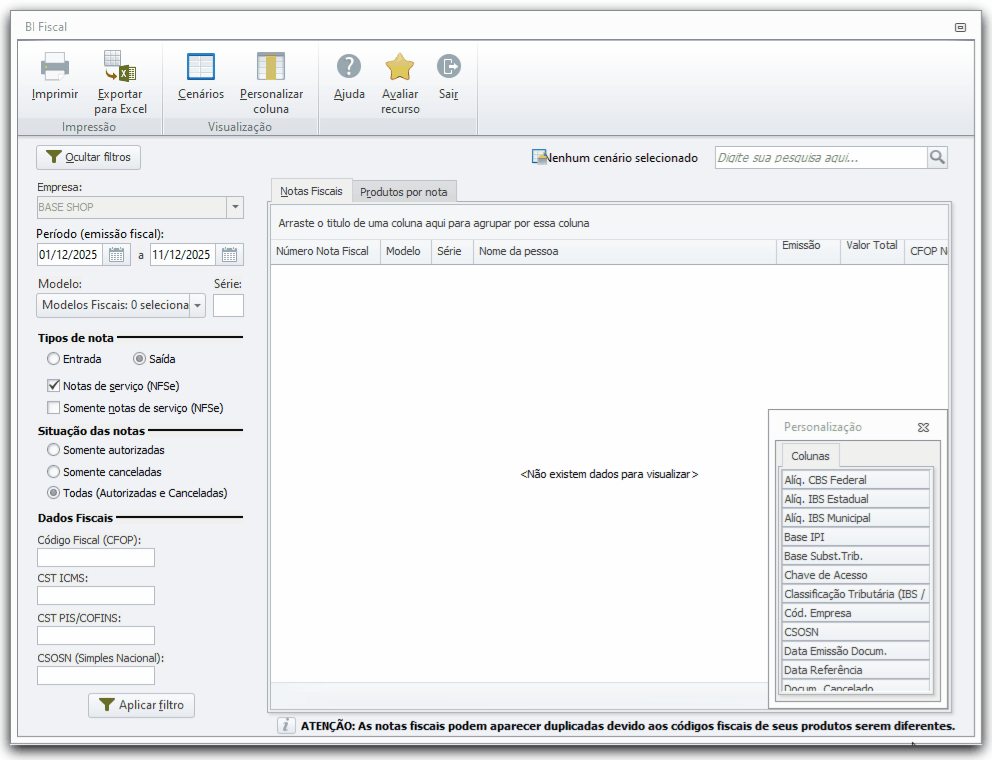Open Ajuda help icon
Image resolution: width=992 pixels, height=760 pixels.
[349, 66]
